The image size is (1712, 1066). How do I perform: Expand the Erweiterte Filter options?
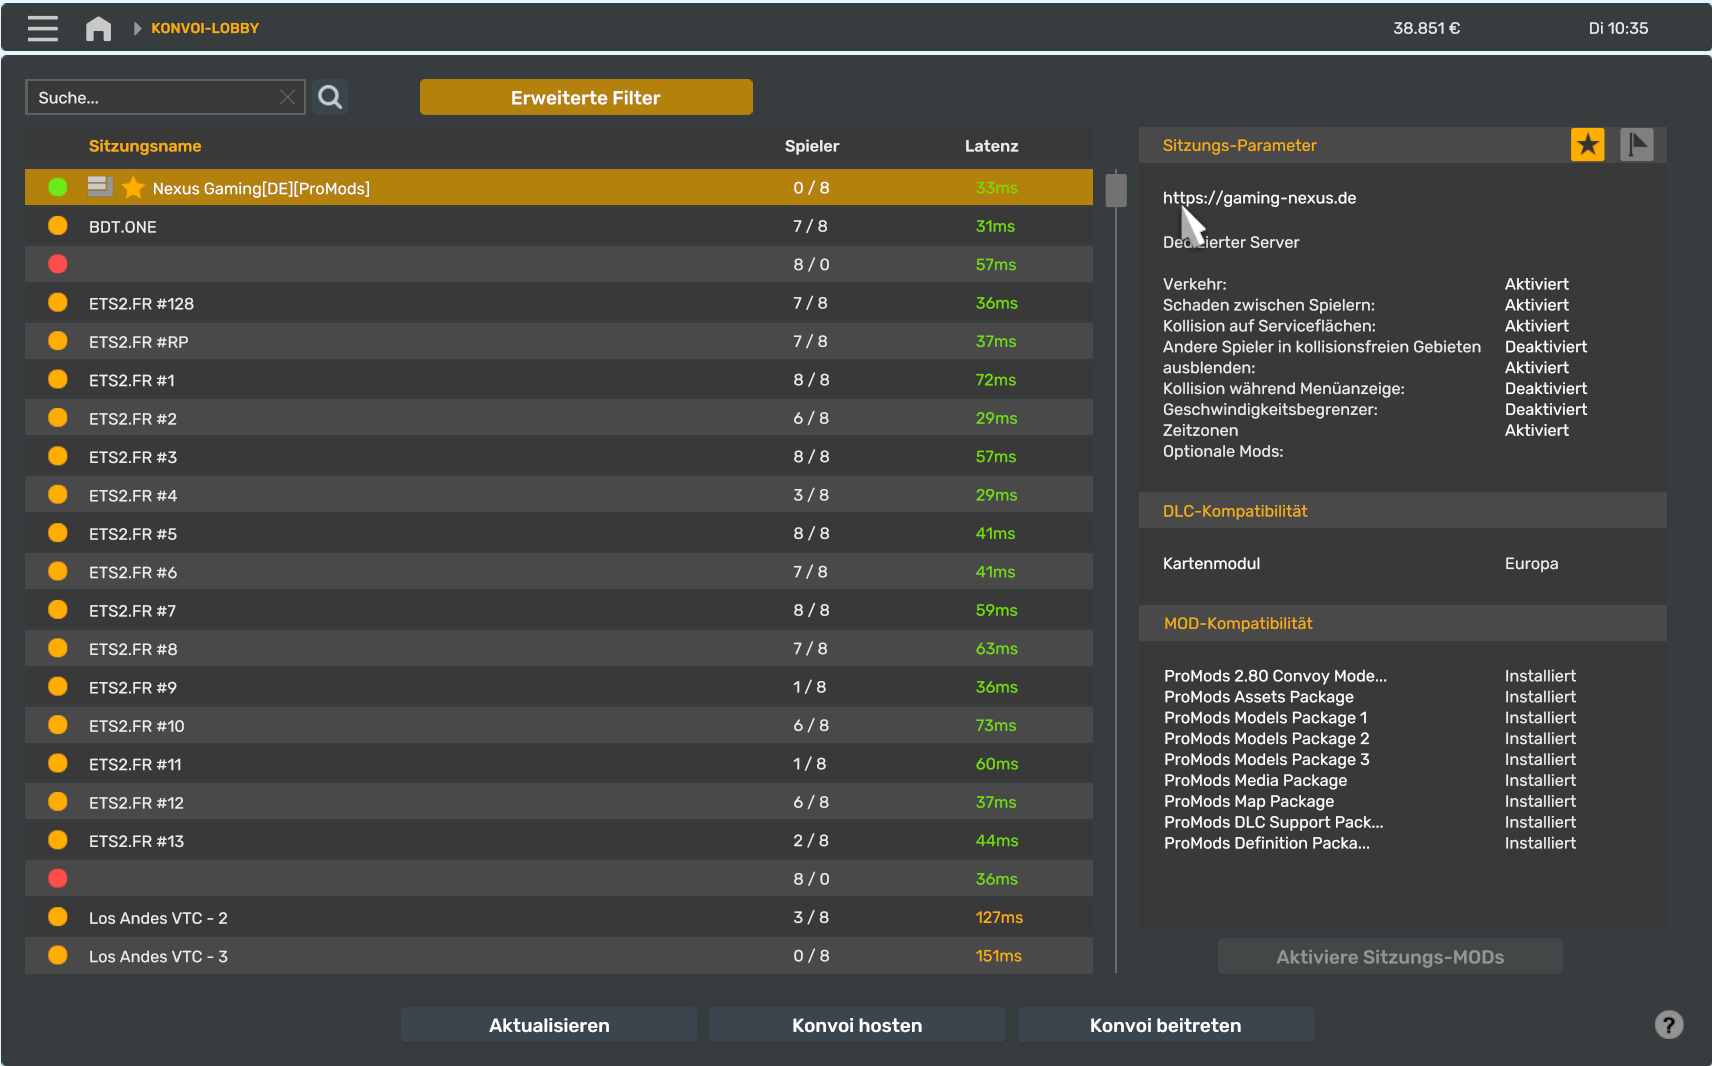click(585, 98)
